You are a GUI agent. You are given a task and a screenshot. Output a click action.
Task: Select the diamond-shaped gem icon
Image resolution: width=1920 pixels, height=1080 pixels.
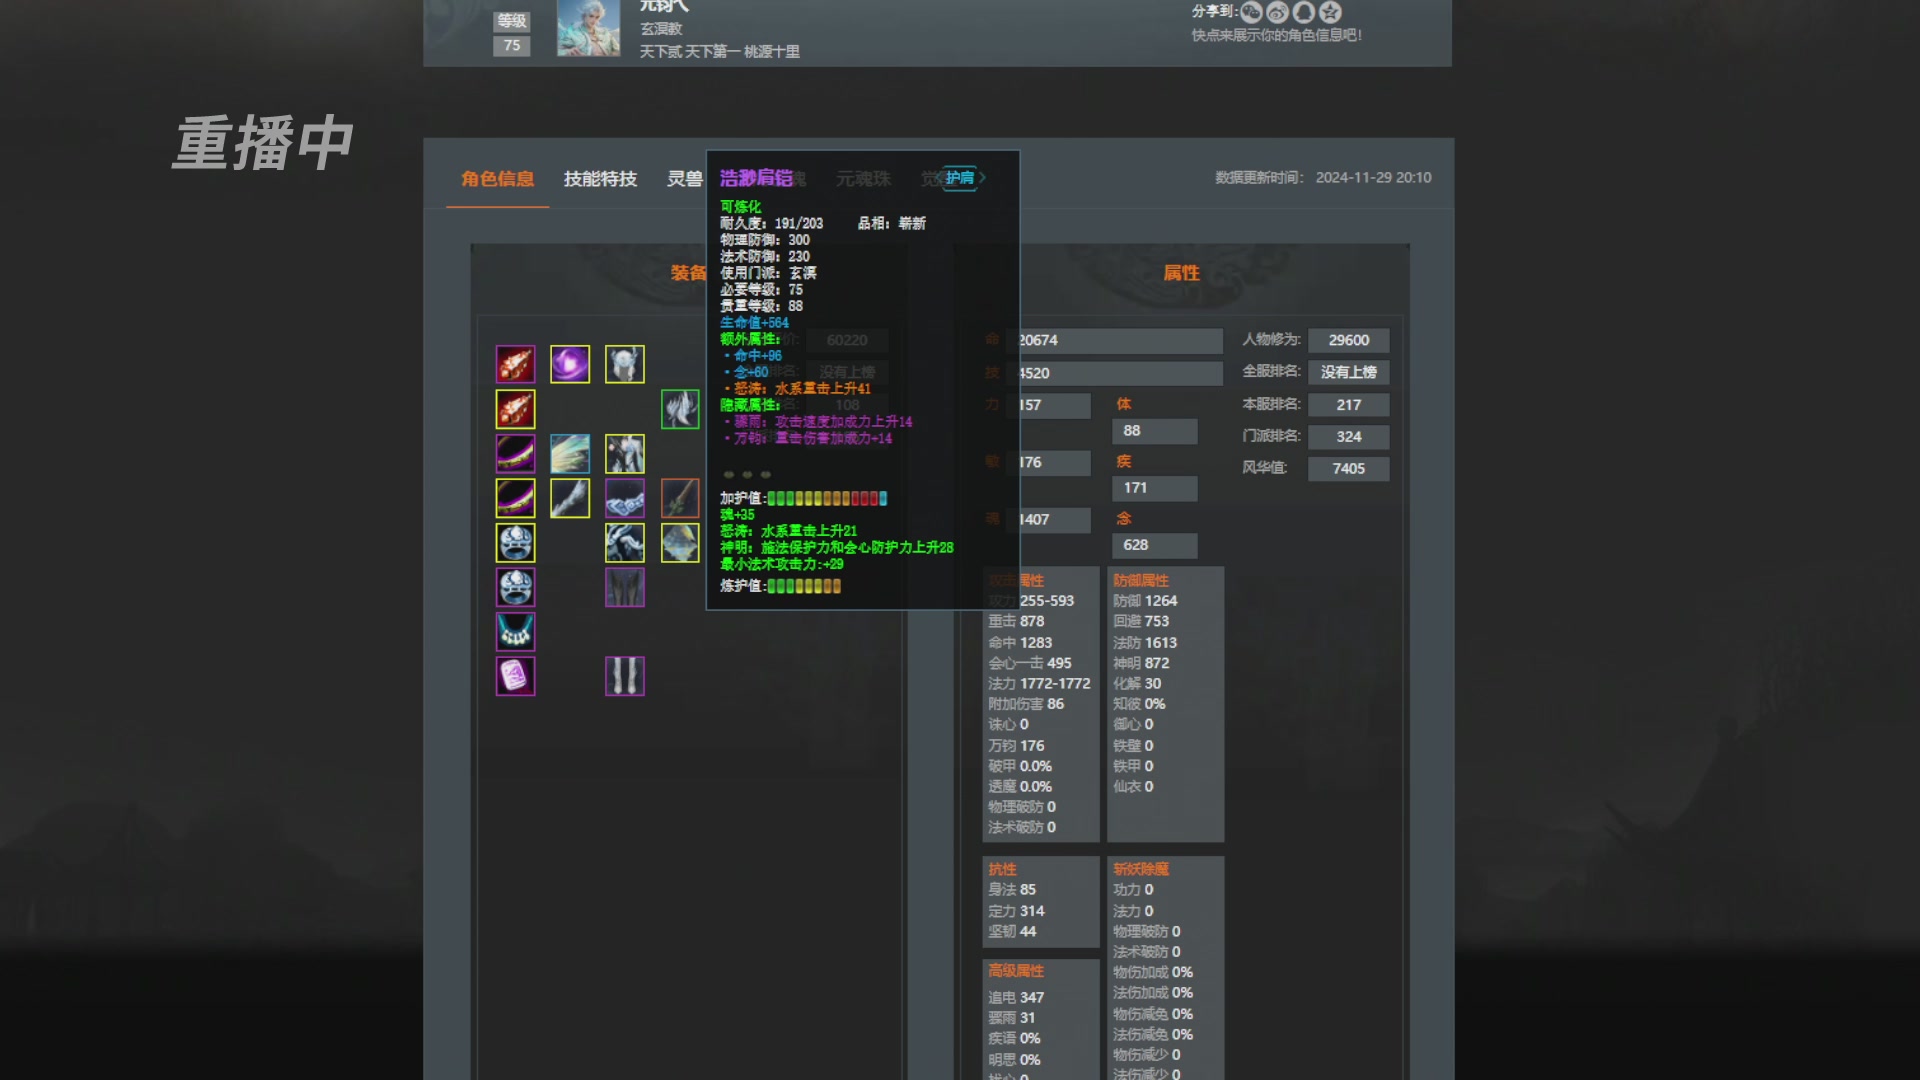pyautogui.click(x=680, y=543)
